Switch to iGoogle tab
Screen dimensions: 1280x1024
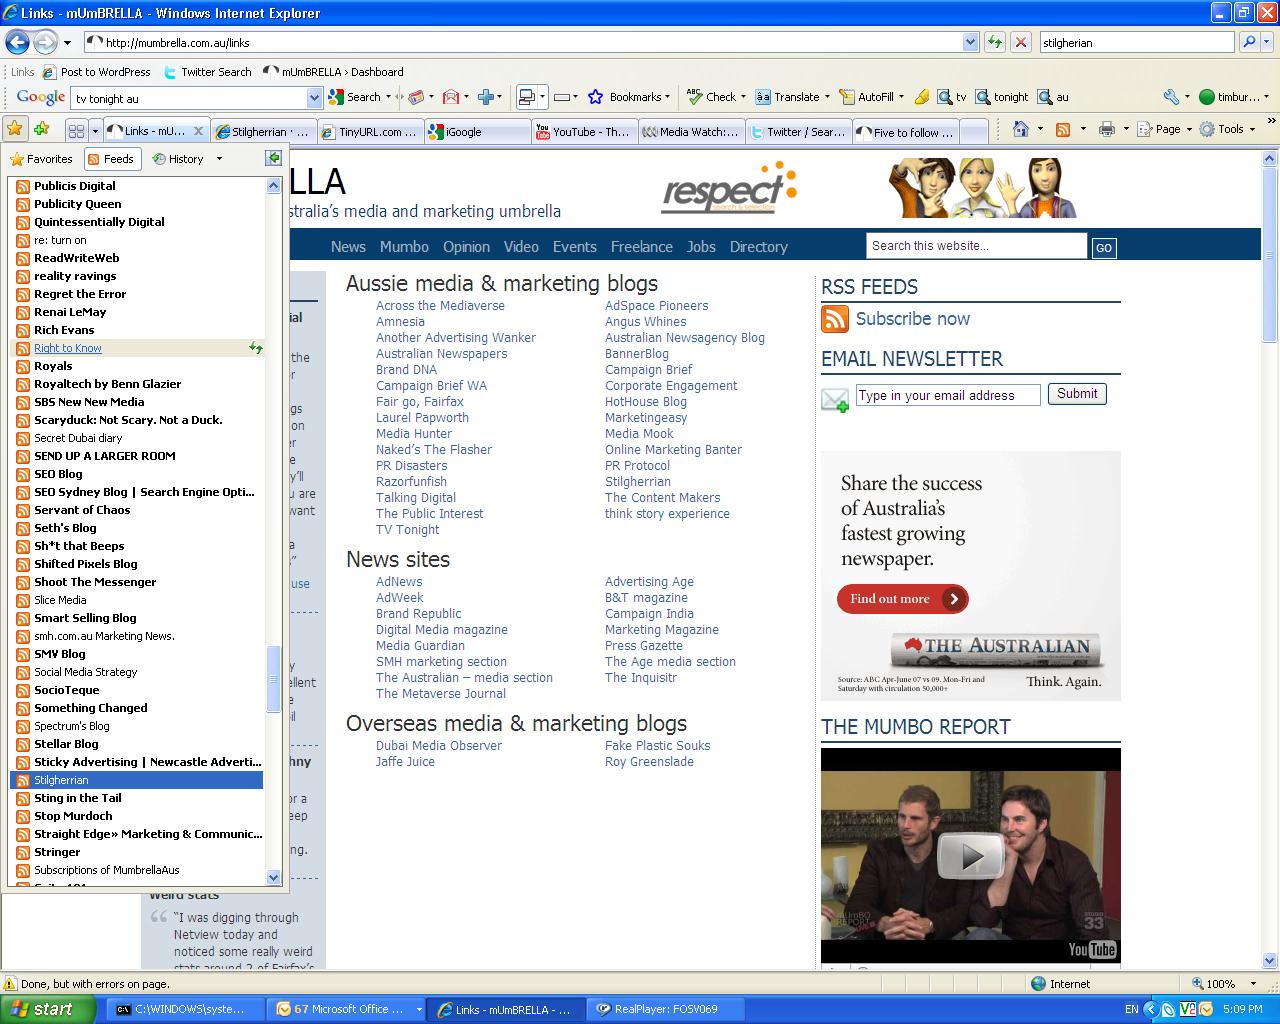click(477, 131)
